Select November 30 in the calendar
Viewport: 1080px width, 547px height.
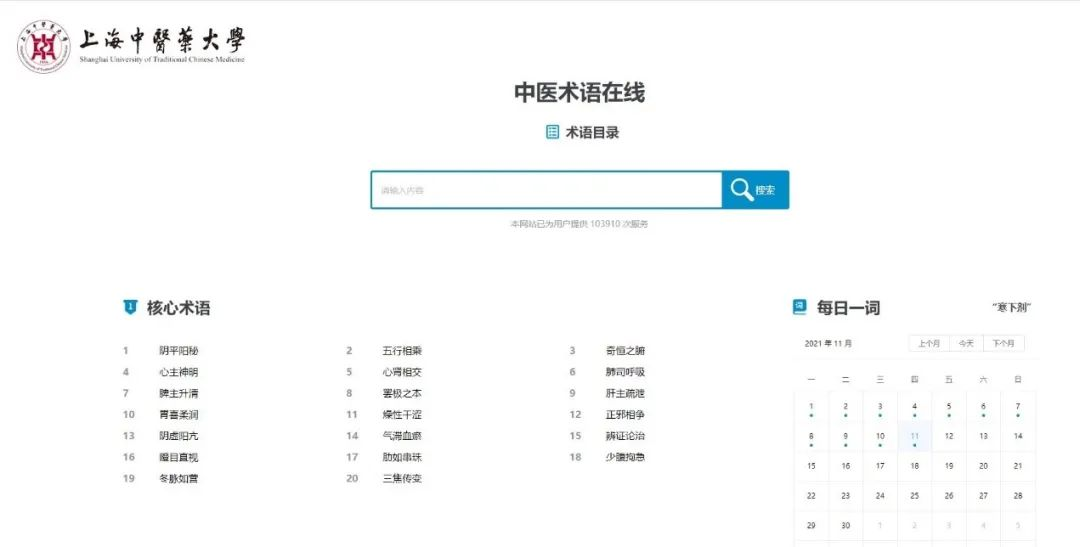coord(845,525)
